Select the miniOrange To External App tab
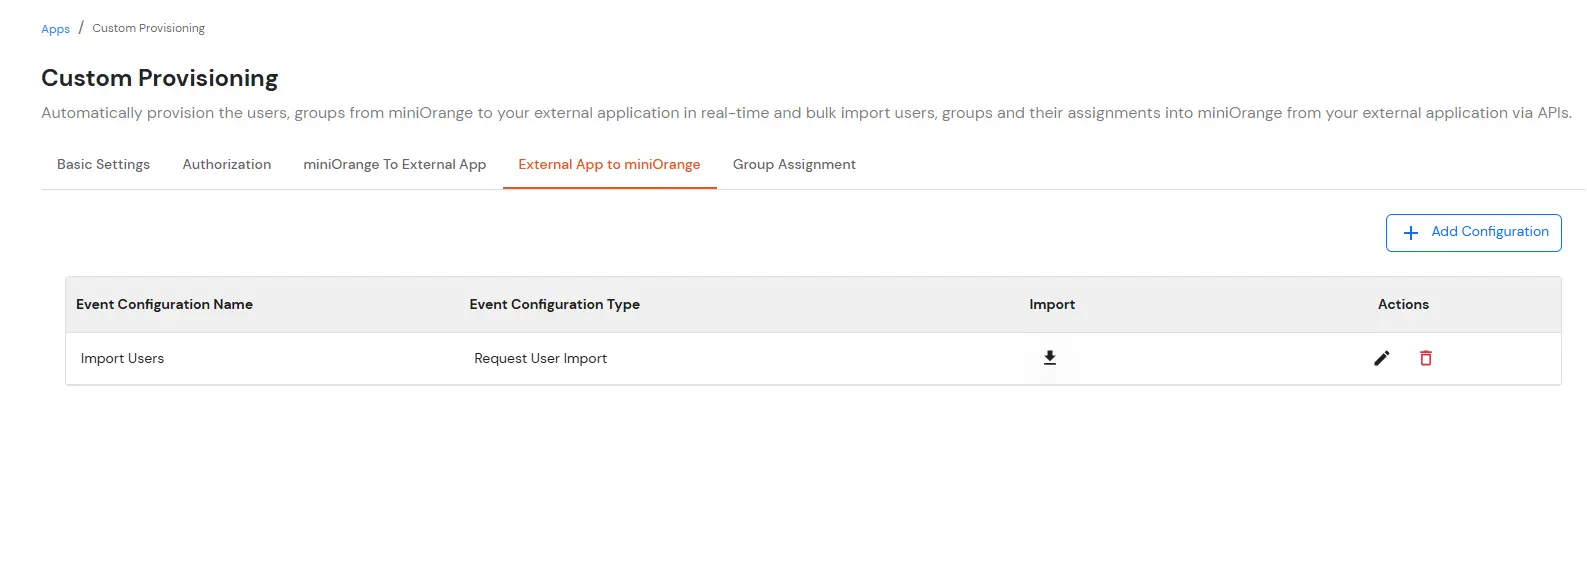 [395, 164]
